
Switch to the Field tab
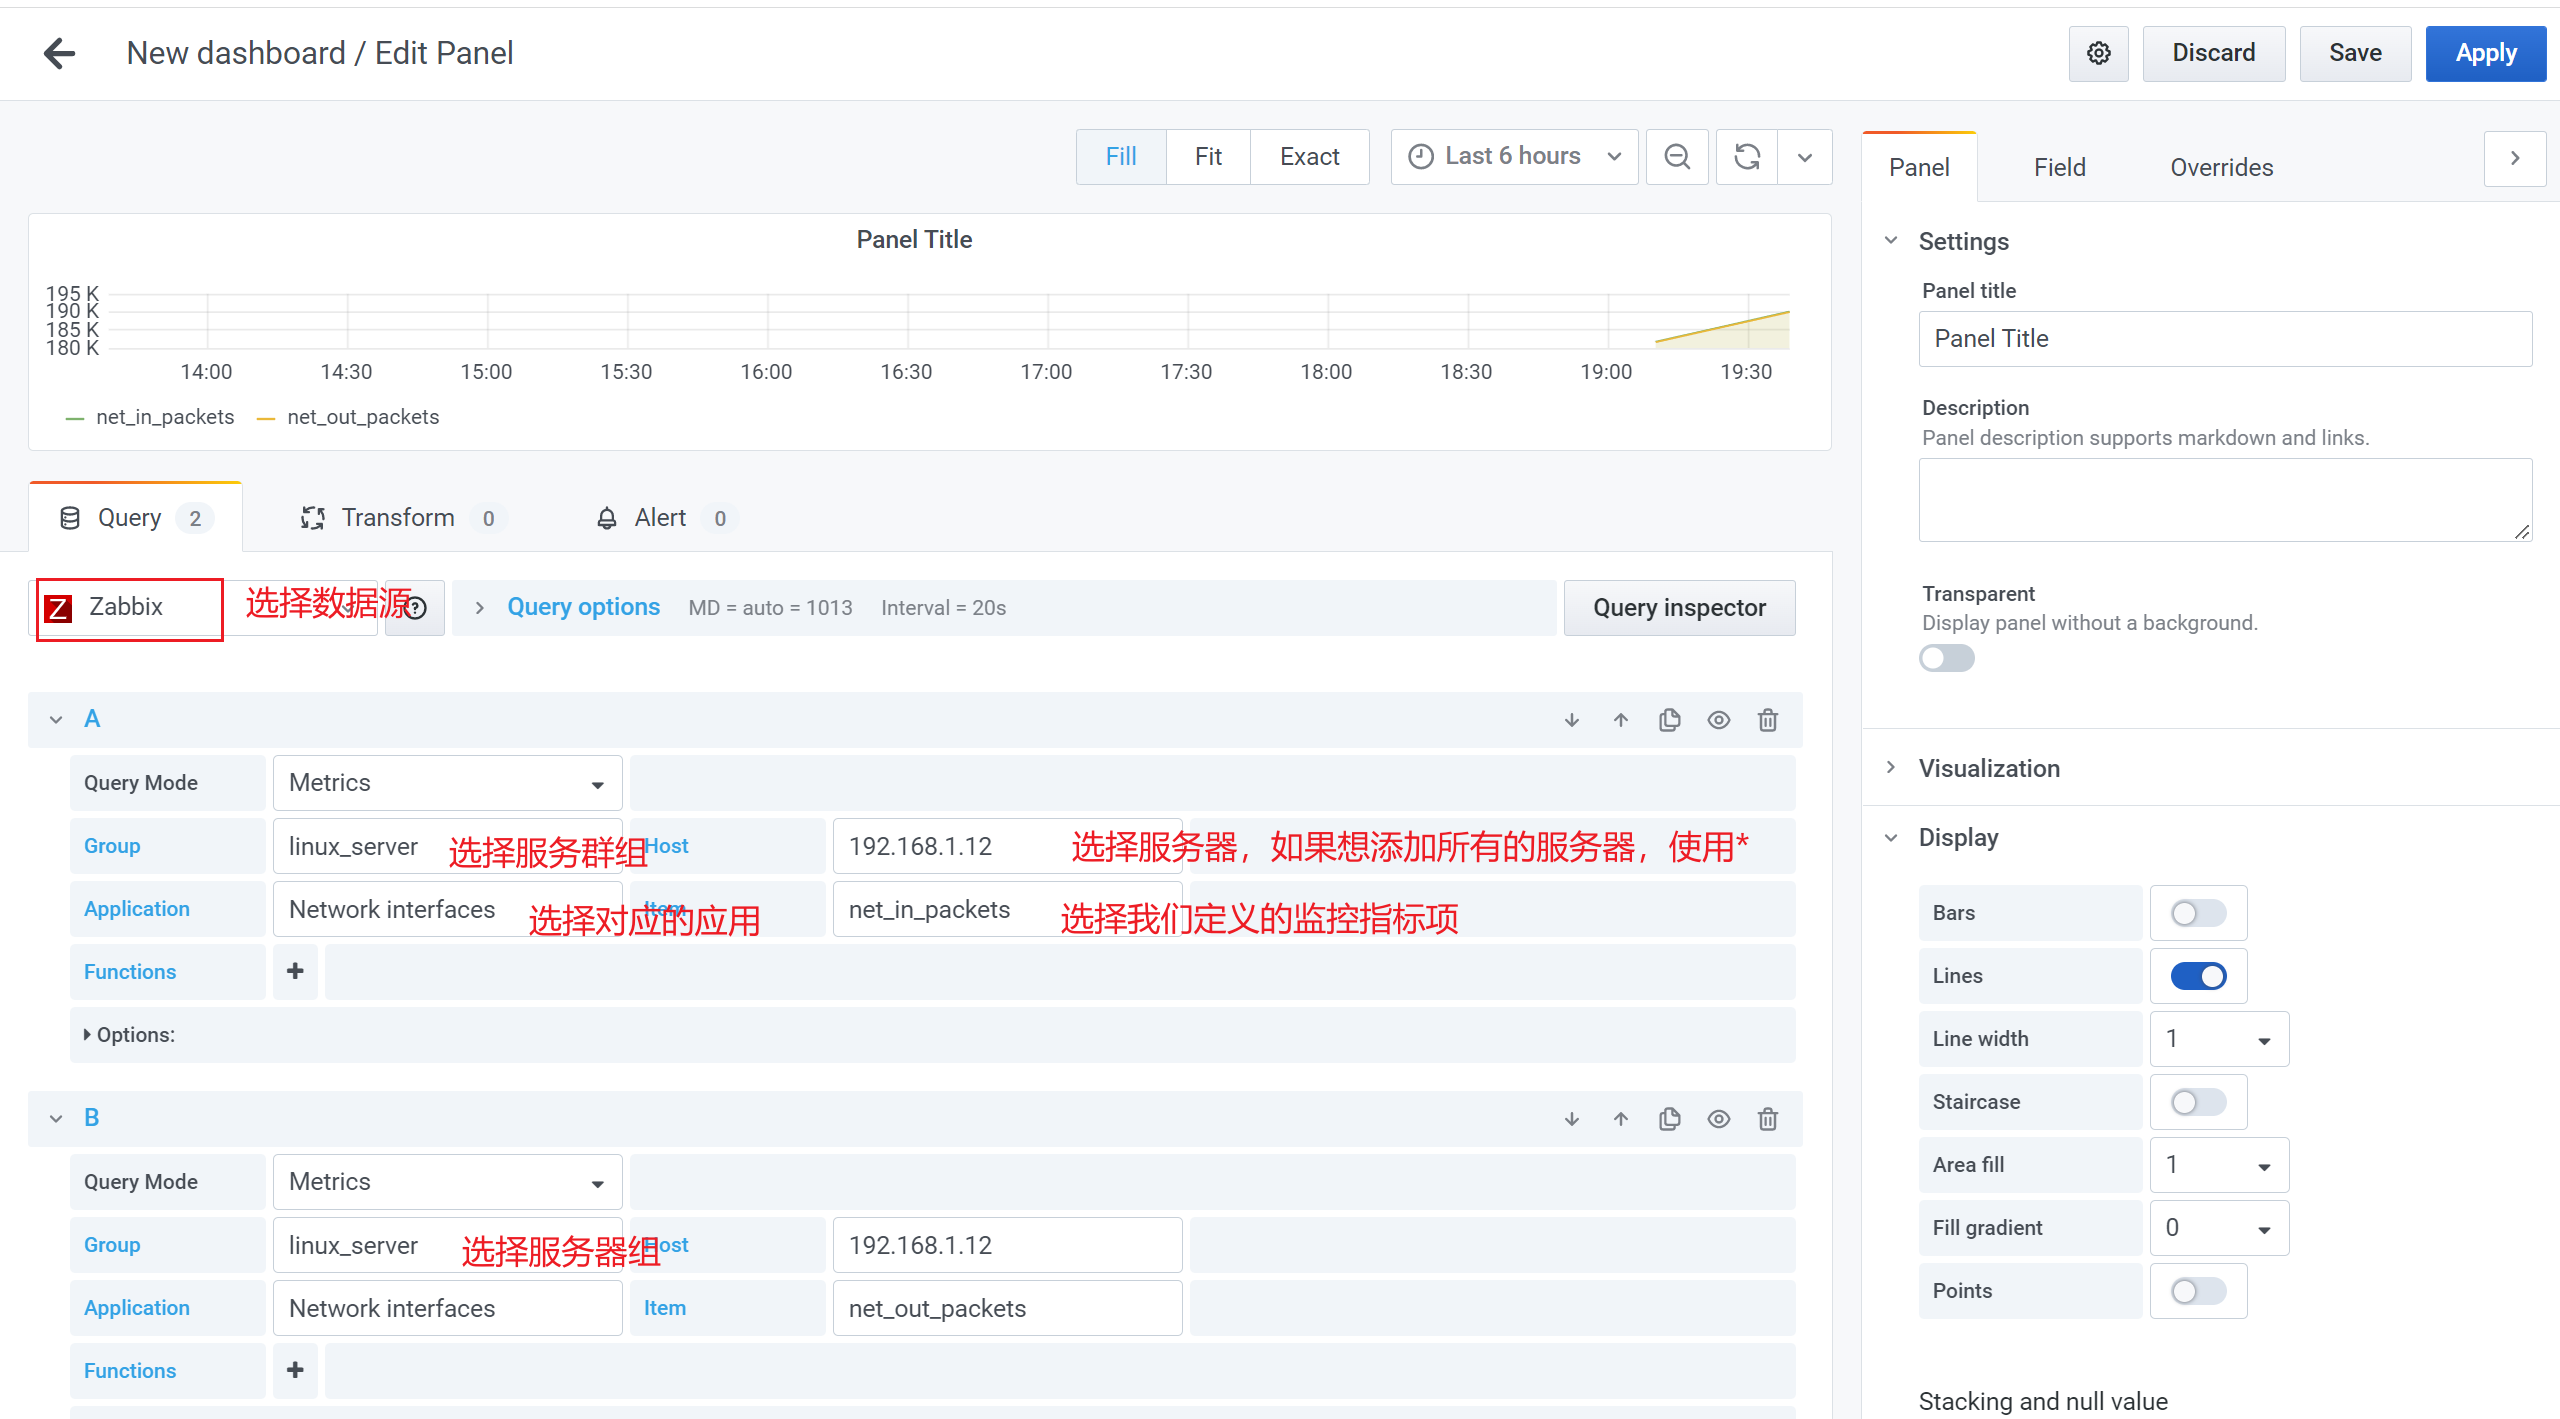click(x=2059, y=167)
